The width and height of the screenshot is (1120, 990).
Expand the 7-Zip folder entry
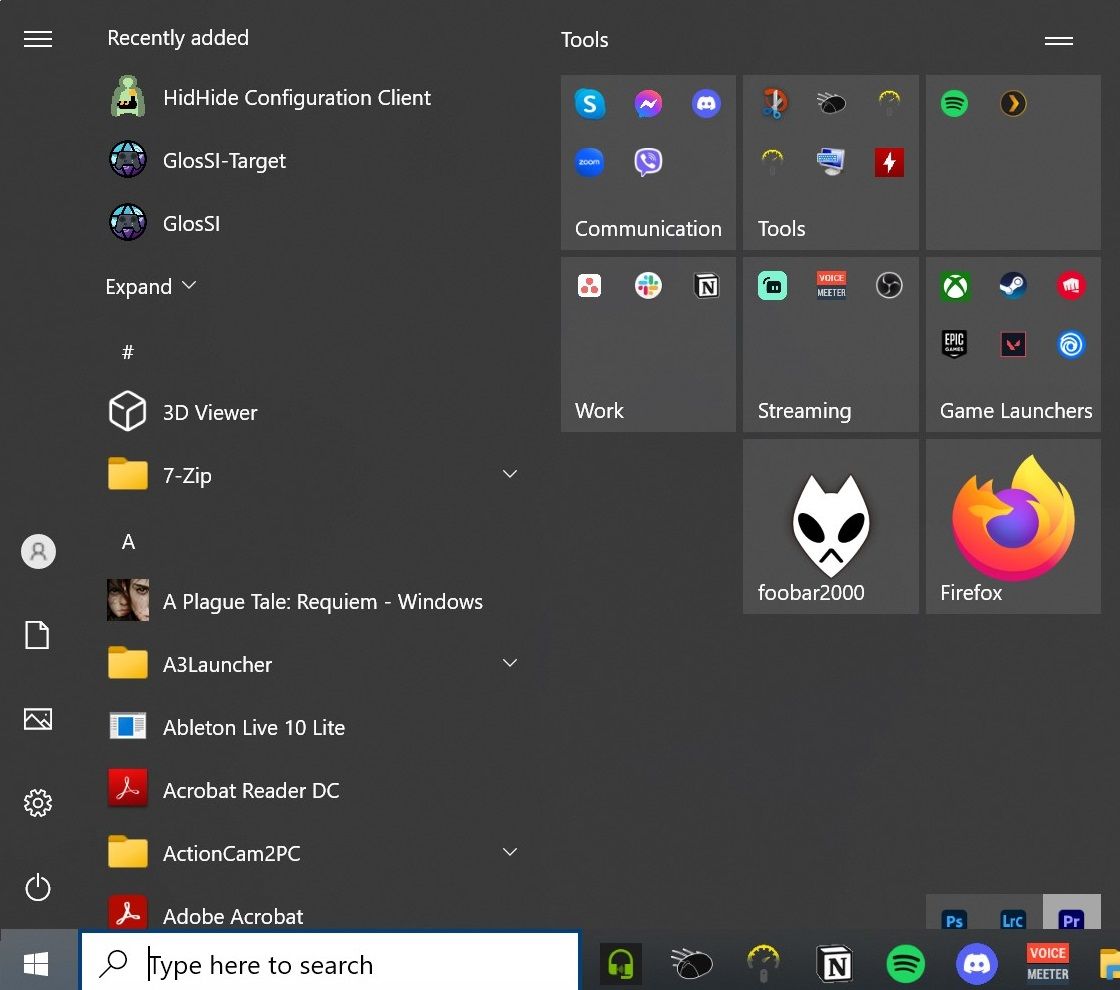510,474
